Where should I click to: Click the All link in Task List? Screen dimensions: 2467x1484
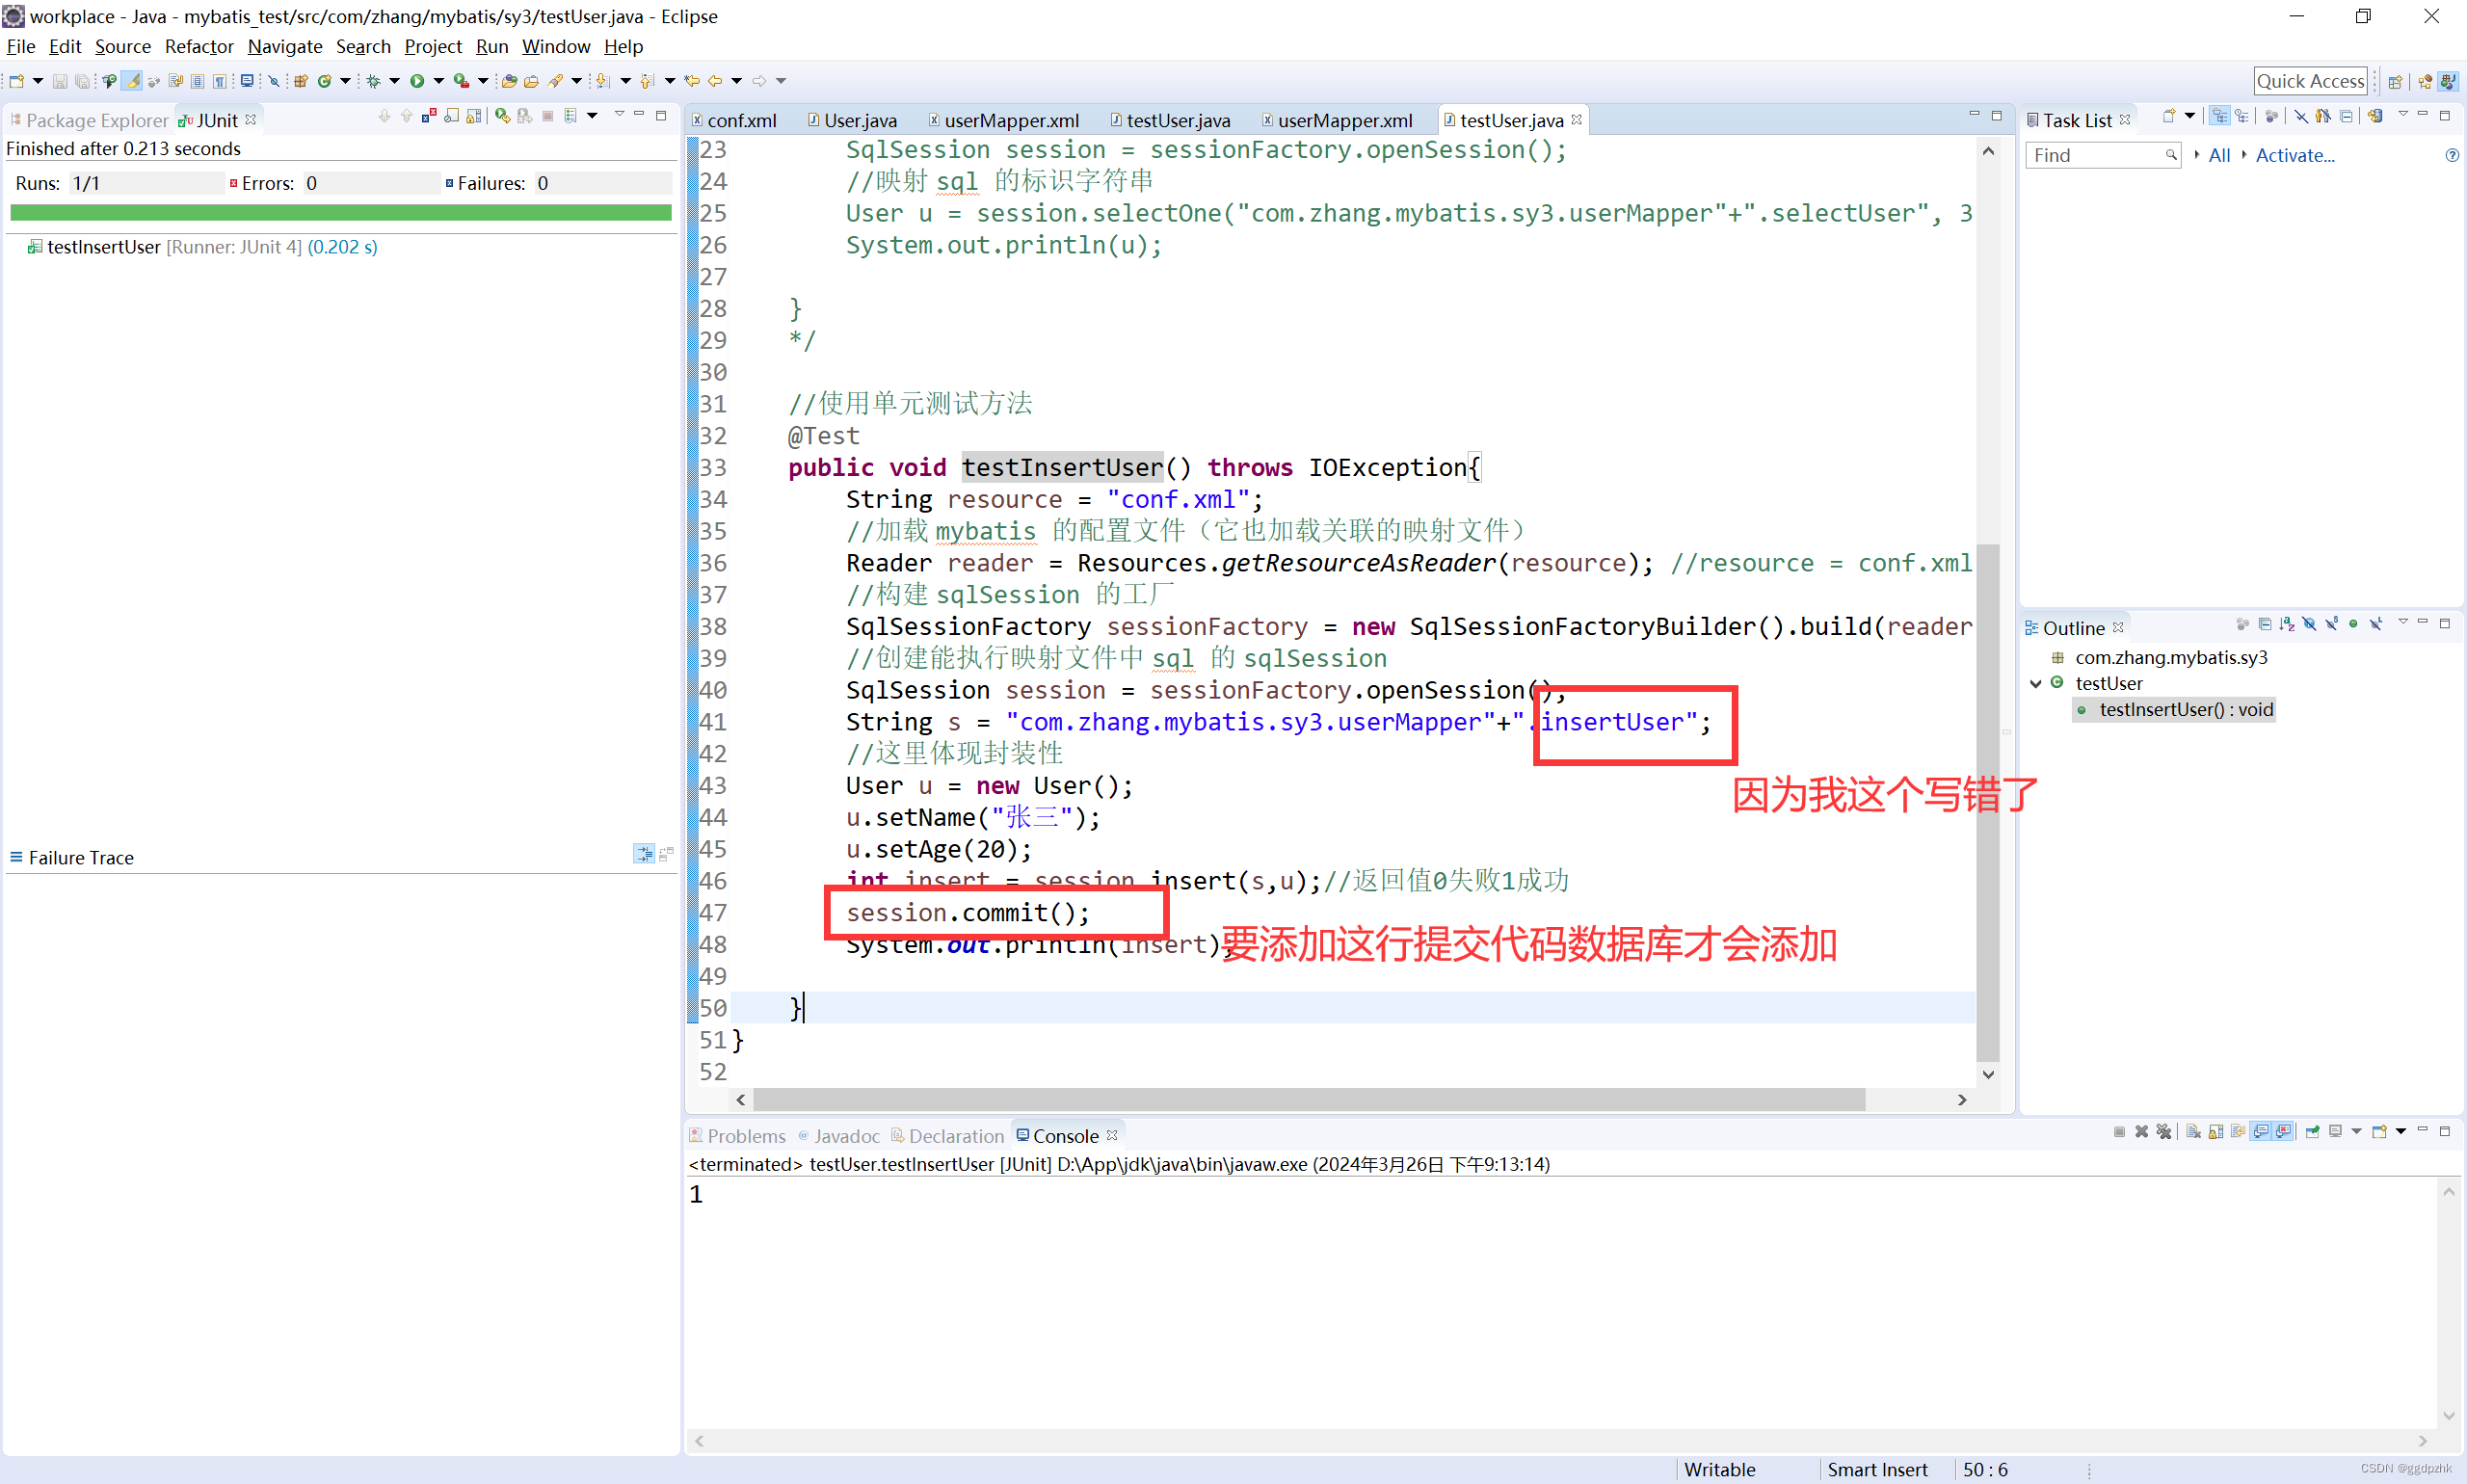tap(2219, 156)
